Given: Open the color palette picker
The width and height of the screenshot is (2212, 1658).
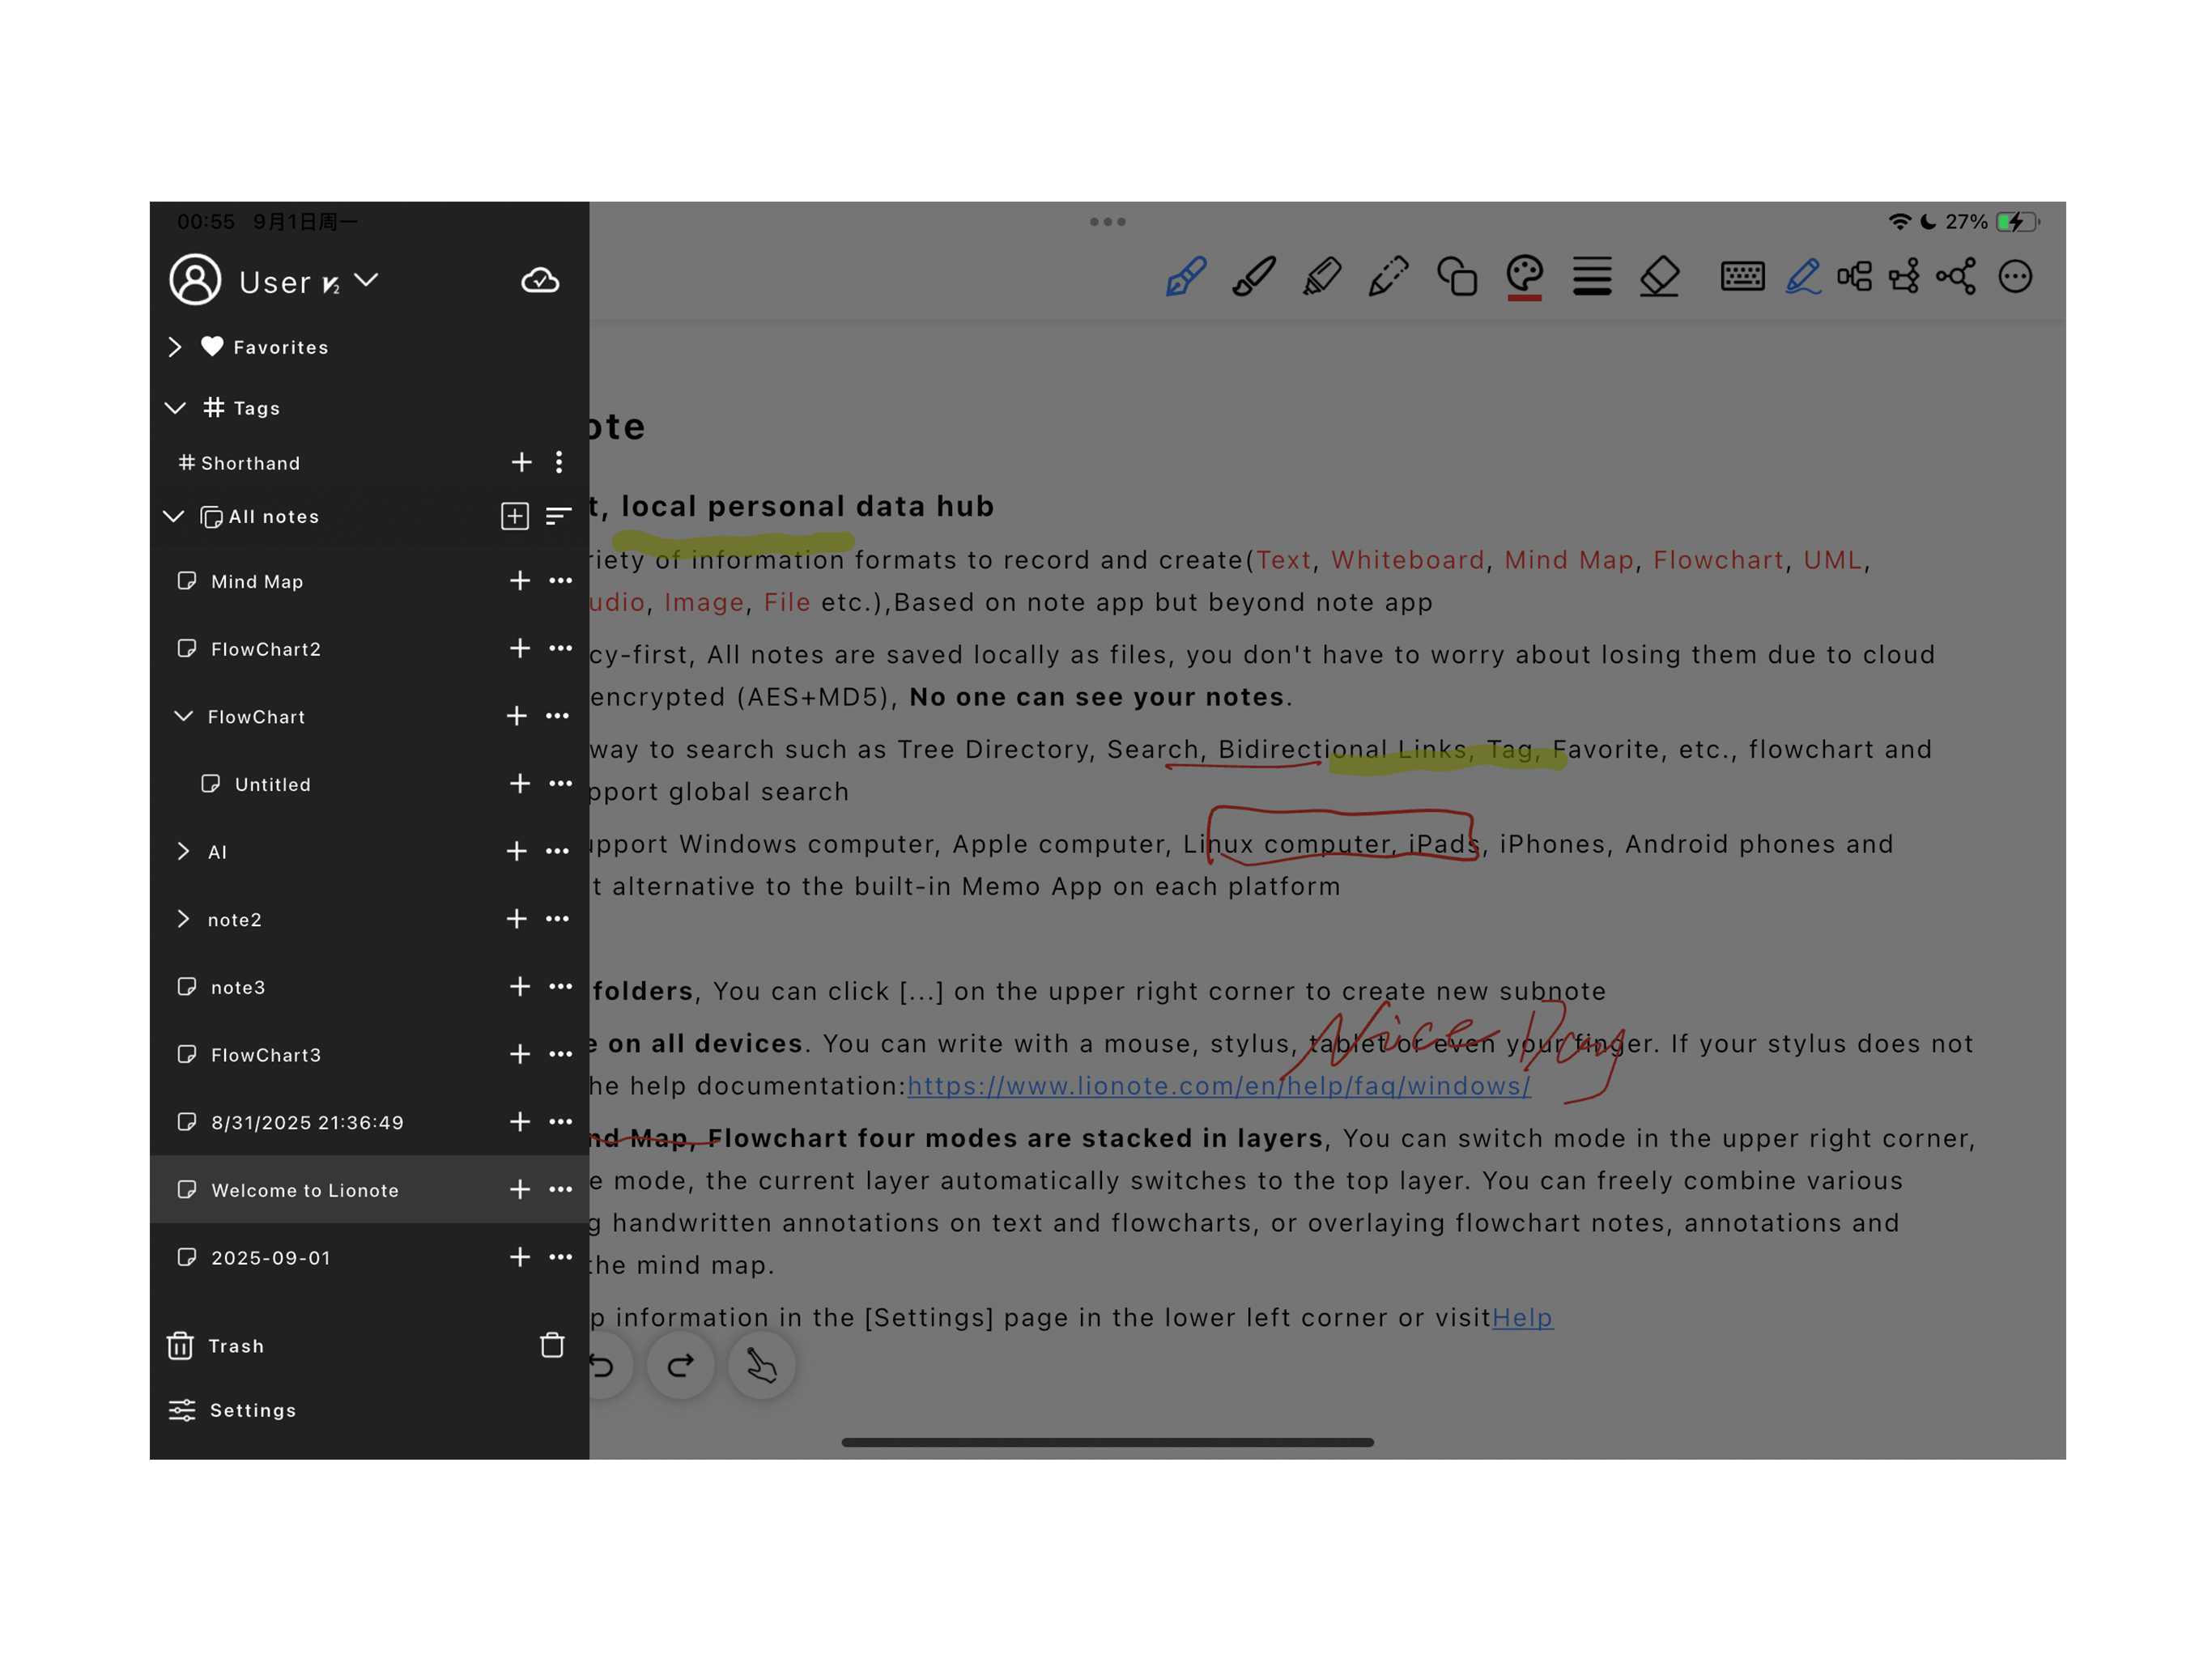Looking at the screenshot, I should point(1524,277).
